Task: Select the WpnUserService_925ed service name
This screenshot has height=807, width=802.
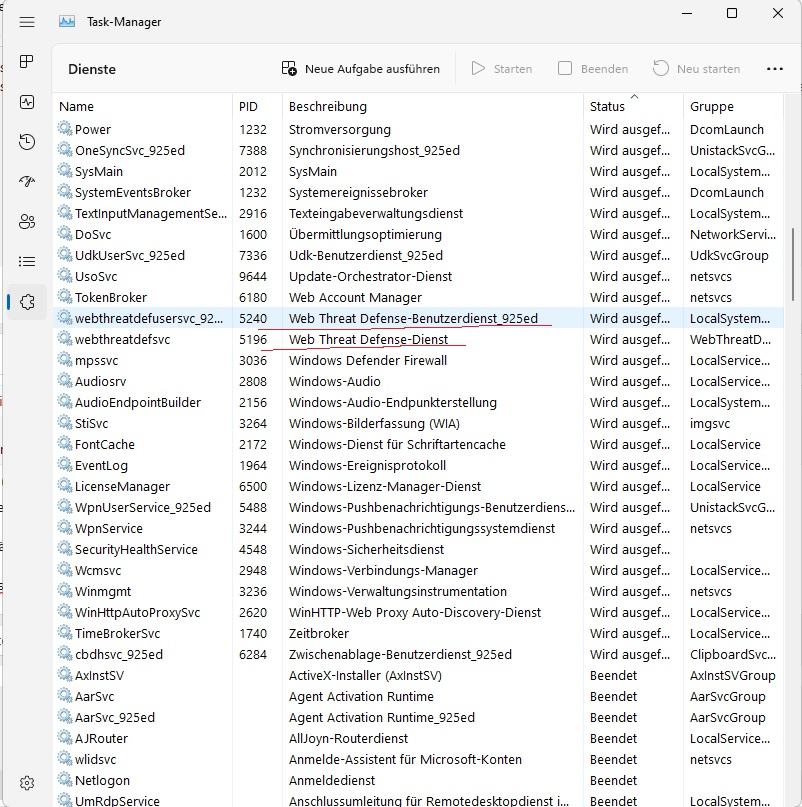Action: [x=143, y=507]
